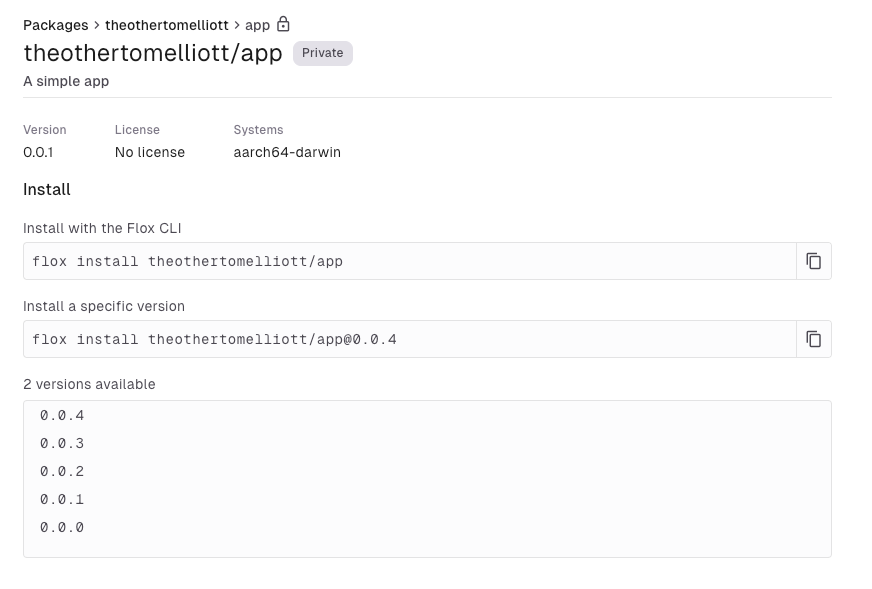The height and width of the screenshot is (589, 872).
Task: Click the 'aarch64-darwin' system value
Action: pos(287,152)
